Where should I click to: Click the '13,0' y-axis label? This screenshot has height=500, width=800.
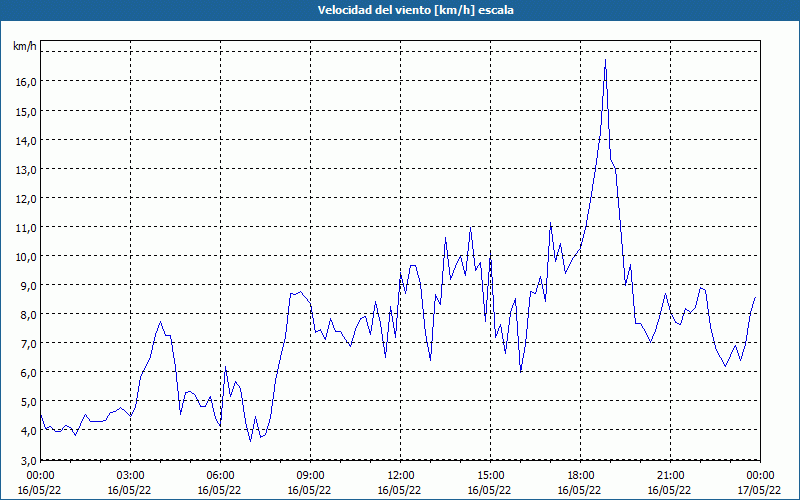tap(26, 169)
